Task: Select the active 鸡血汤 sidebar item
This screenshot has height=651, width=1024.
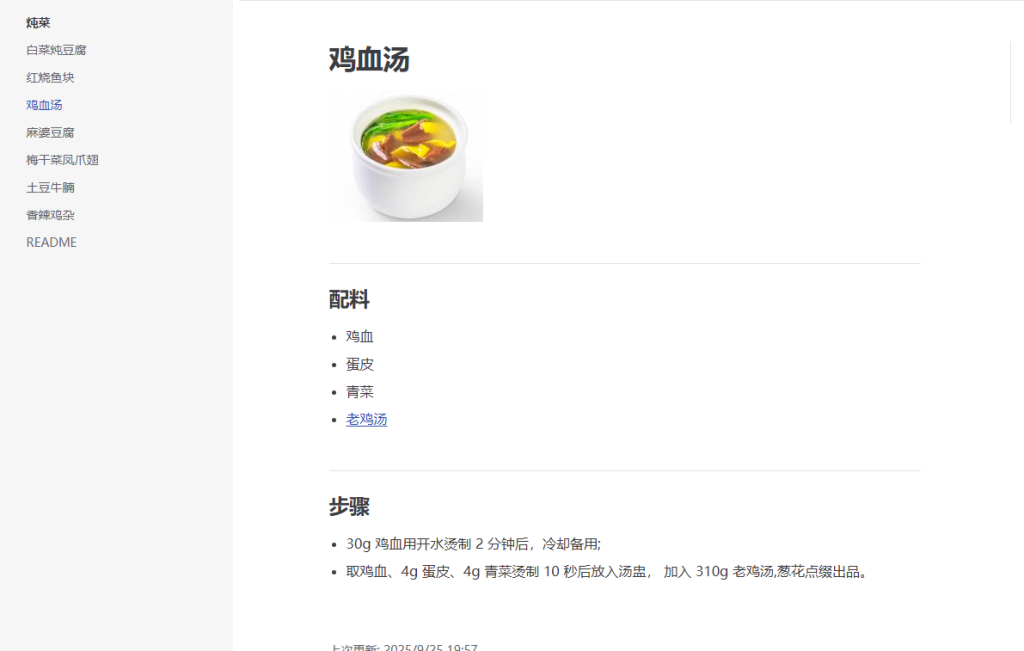Action: (44, 105)
